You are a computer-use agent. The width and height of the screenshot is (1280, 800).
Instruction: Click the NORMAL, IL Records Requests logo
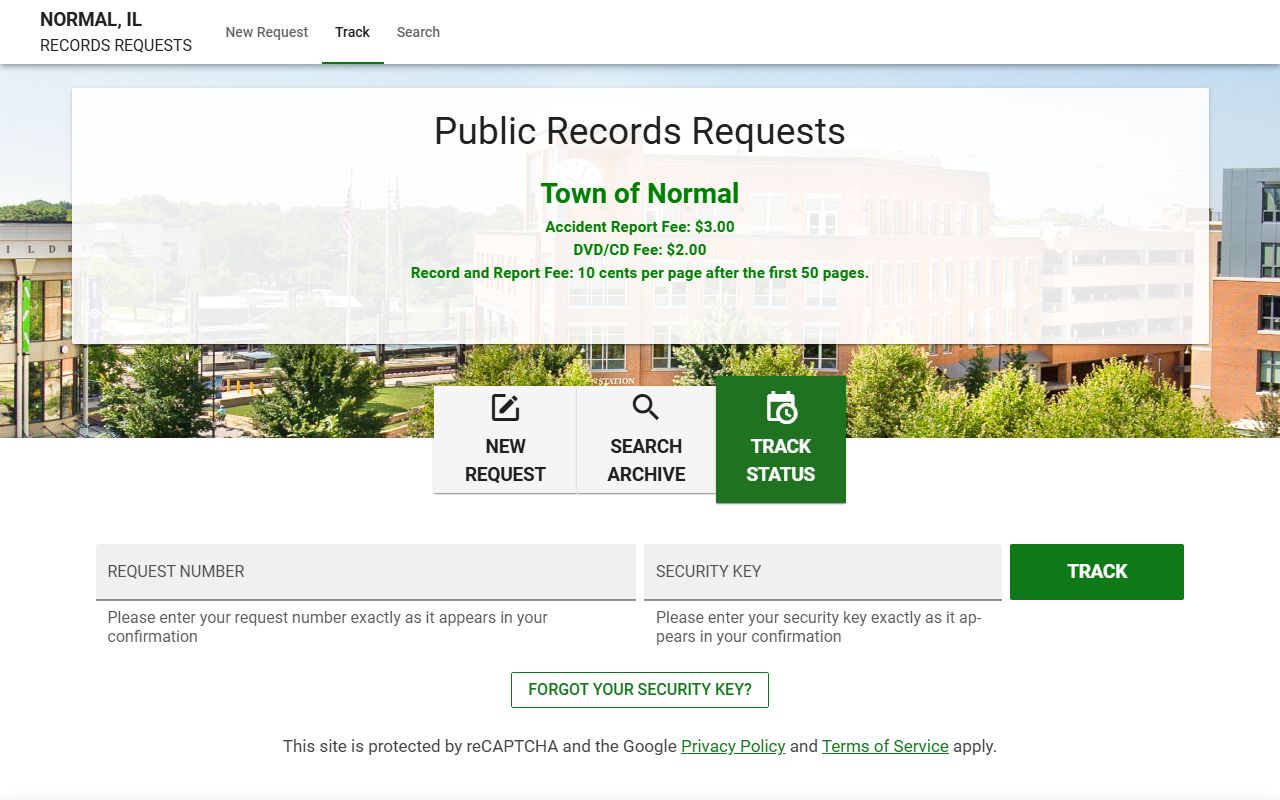point(116,32)
